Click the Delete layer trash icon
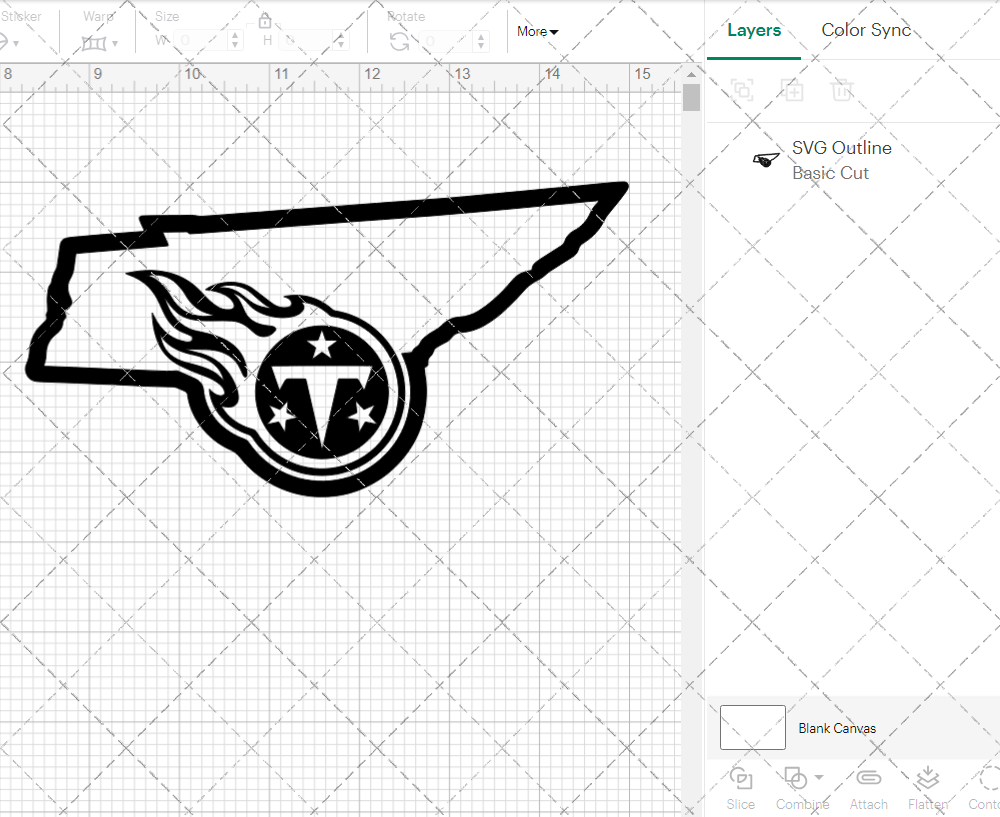 coord(842,90)
